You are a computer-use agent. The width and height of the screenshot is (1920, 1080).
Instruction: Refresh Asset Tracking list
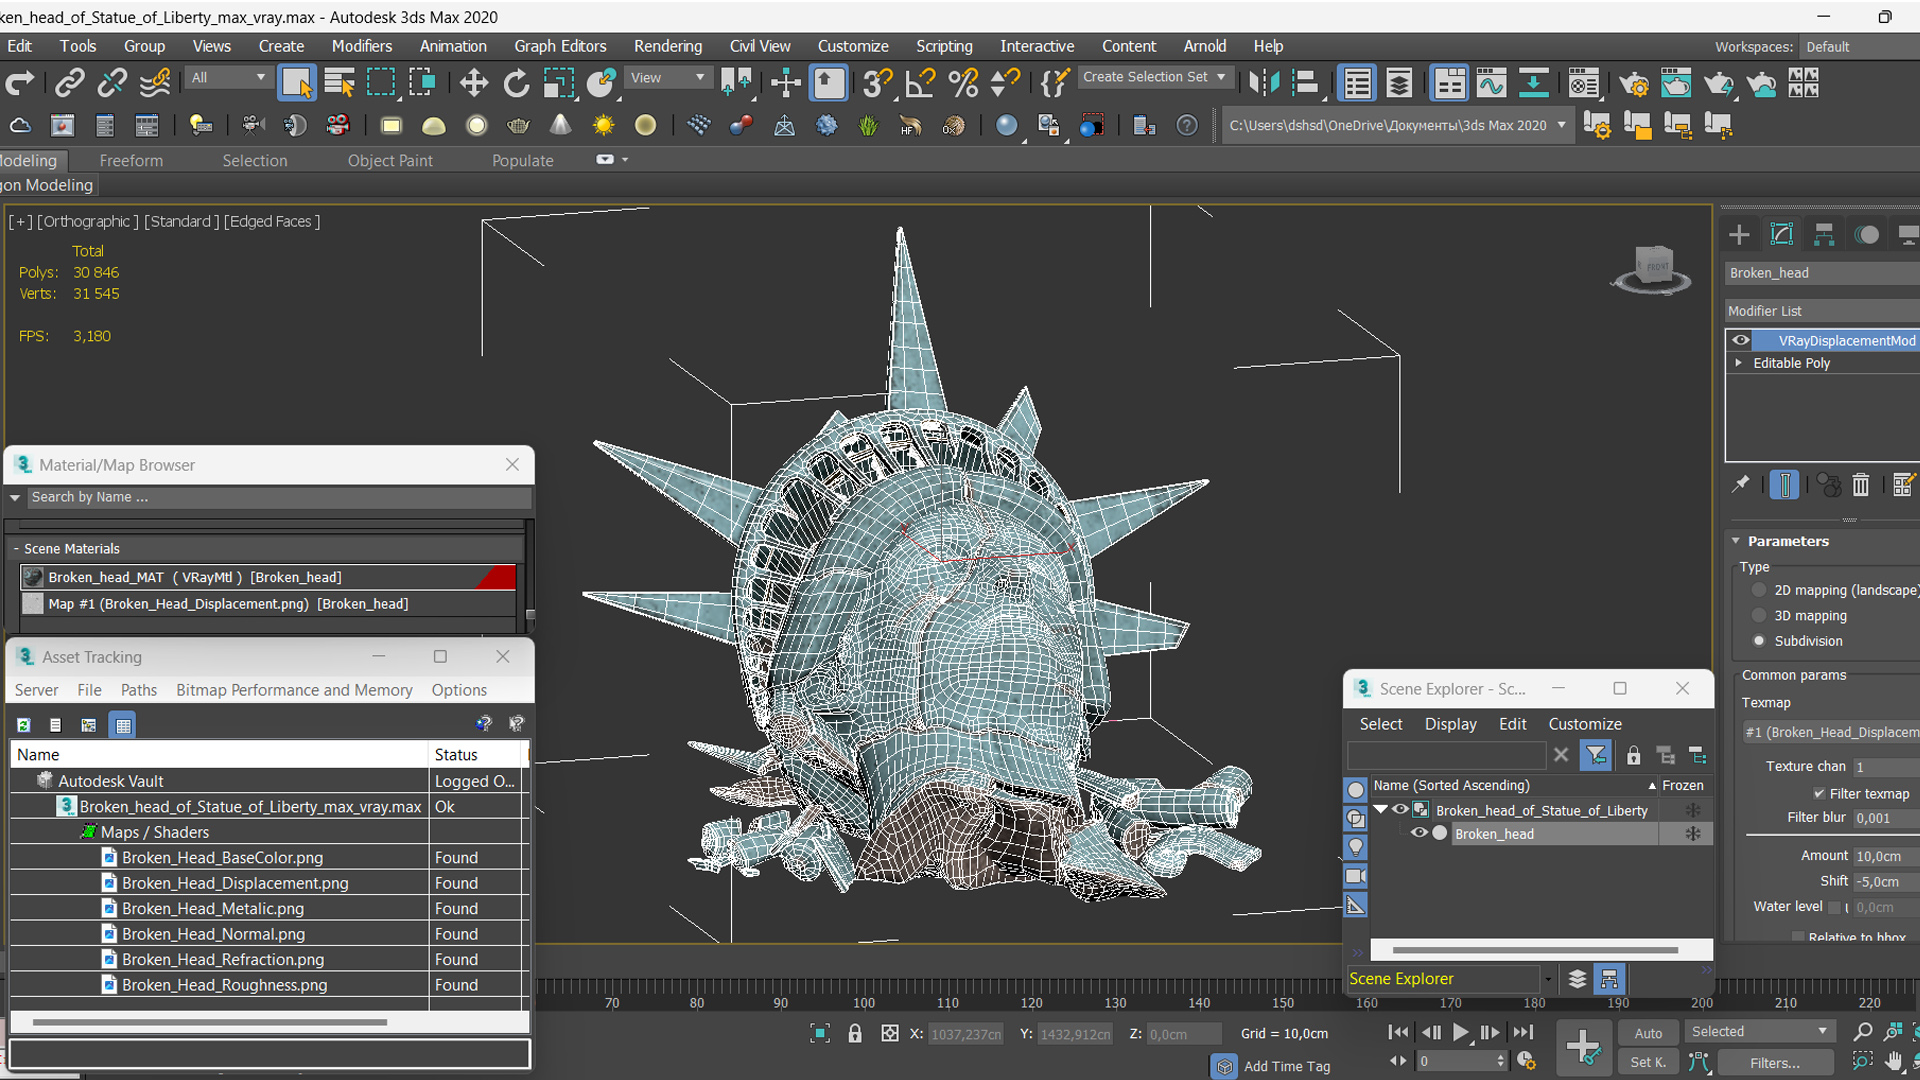(x=23, y=725)
